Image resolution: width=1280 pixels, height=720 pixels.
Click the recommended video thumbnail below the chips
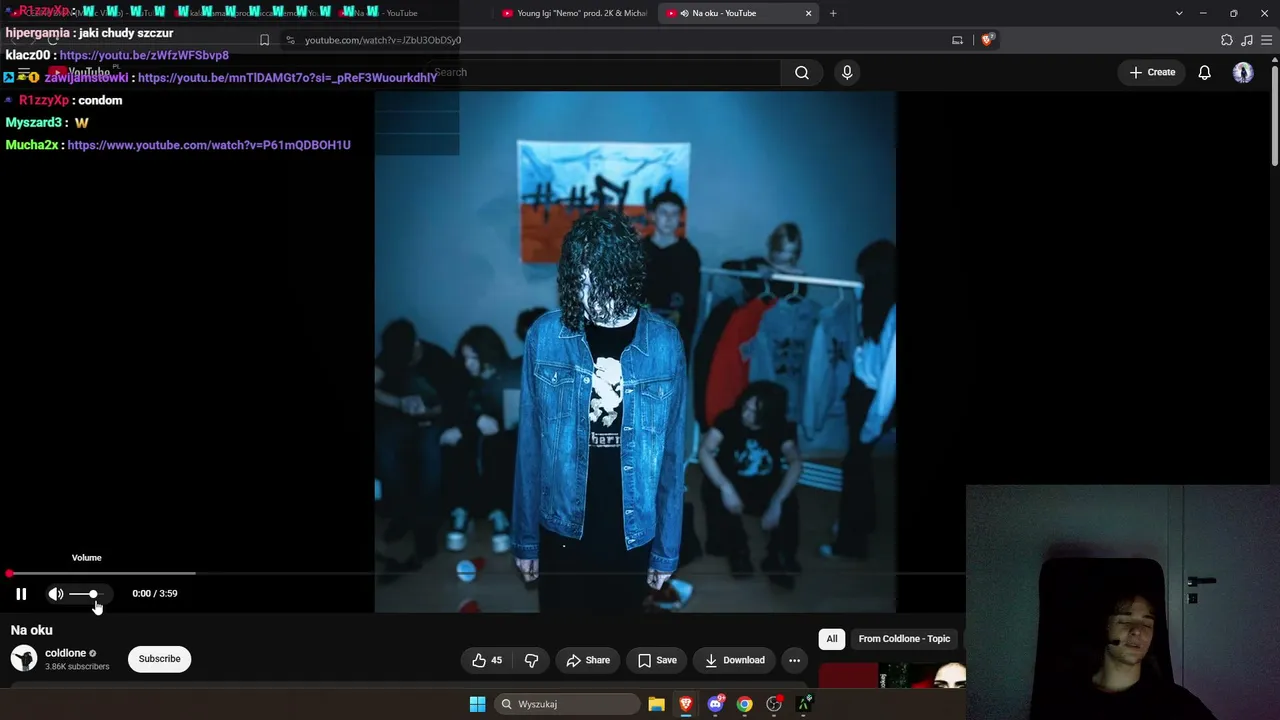pyautogui.click(x=892, y=676)
